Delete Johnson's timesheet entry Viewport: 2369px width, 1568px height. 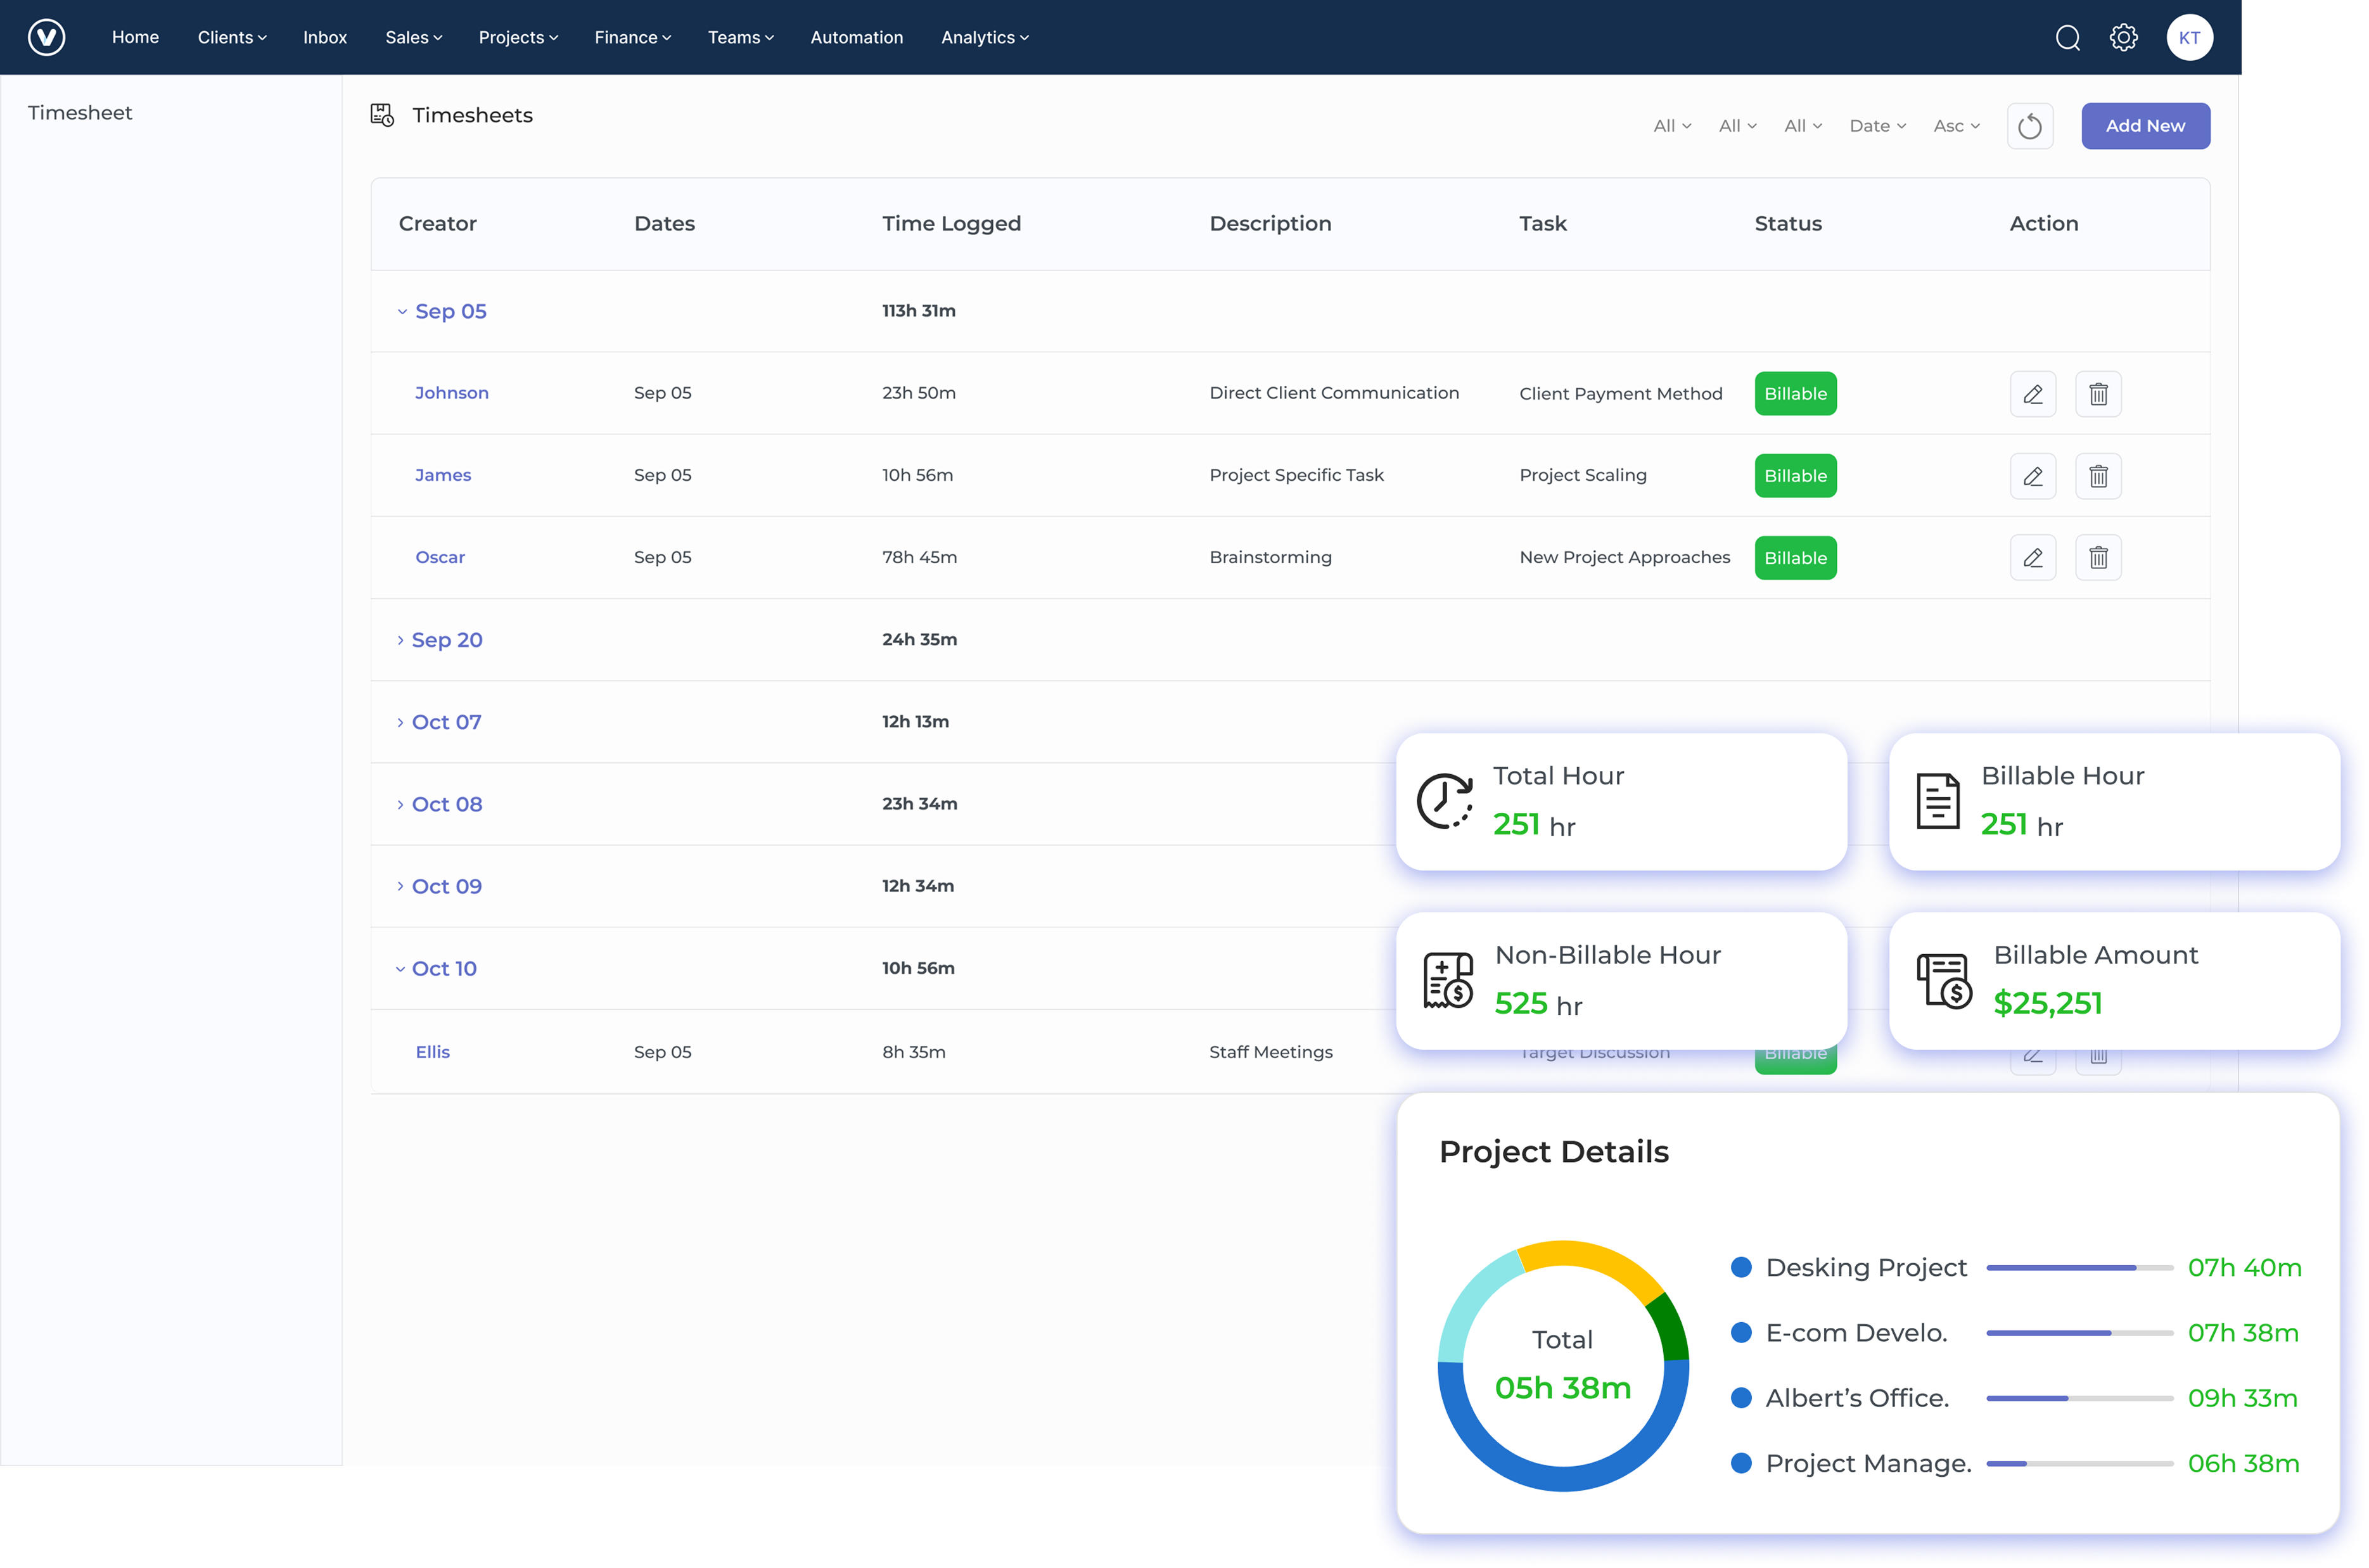(2098, 394)
